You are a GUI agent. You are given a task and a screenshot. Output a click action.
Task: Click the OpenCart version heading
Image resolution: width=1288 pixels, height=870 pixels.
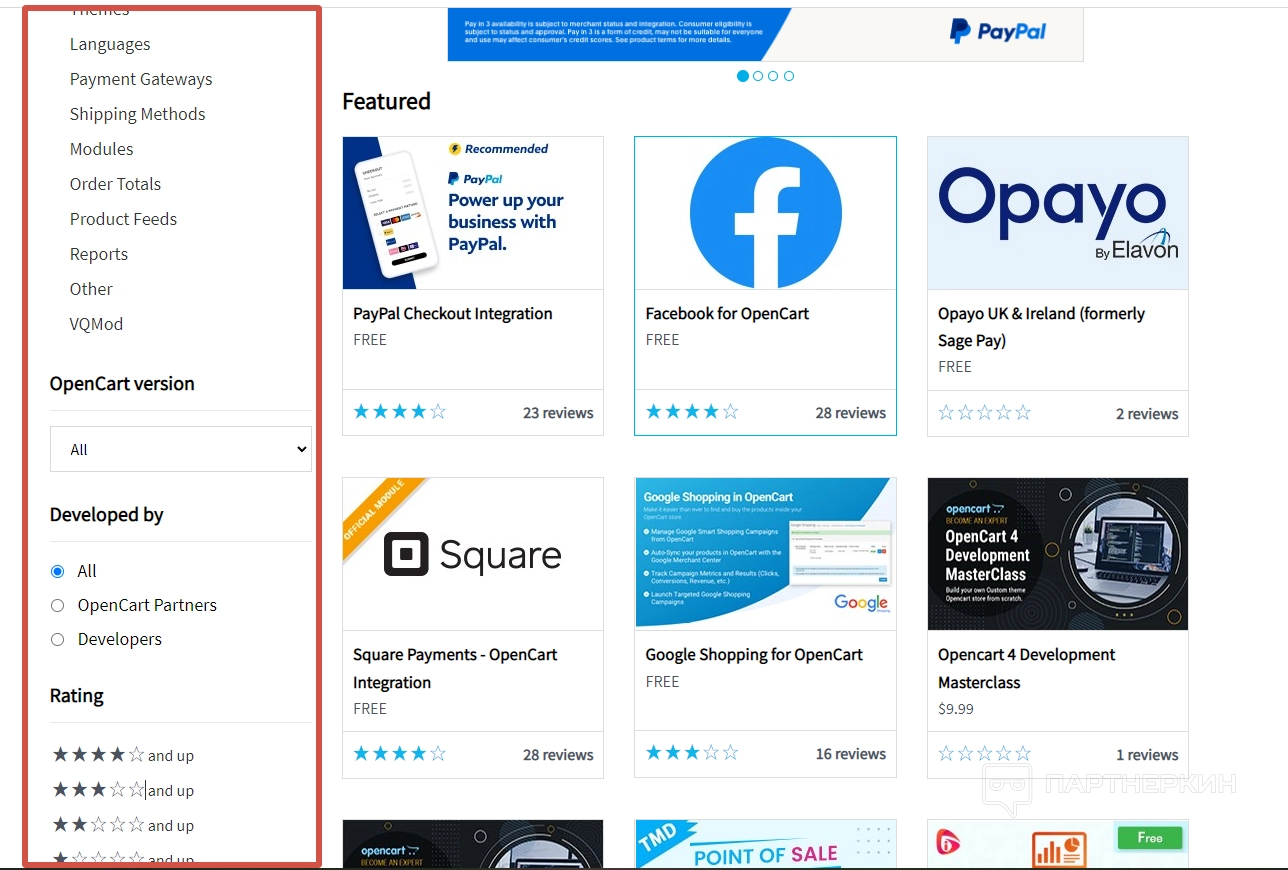[122, 384]
